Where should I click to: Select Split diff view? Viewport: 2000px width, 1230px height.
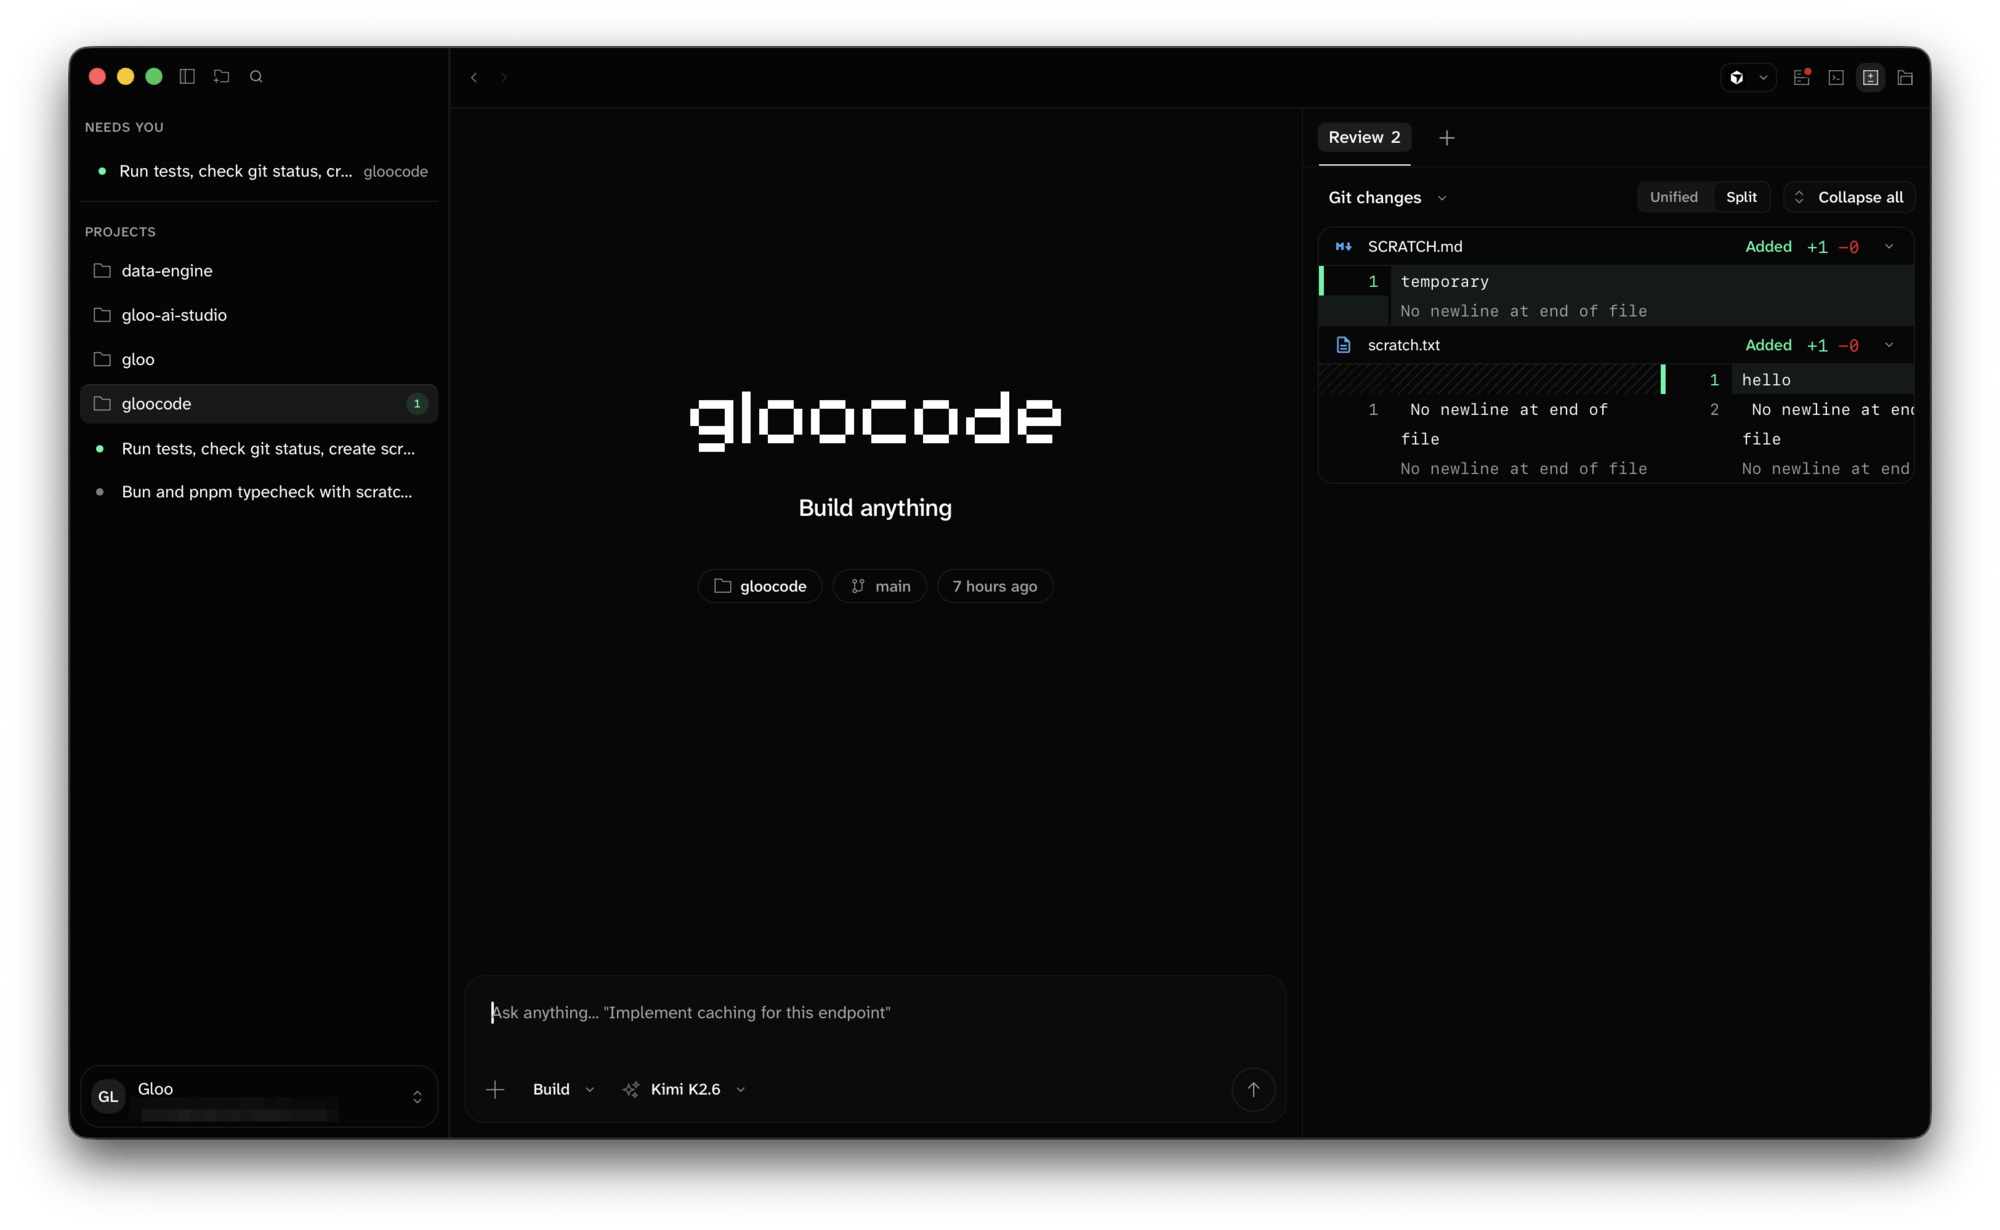point(1741,197)
